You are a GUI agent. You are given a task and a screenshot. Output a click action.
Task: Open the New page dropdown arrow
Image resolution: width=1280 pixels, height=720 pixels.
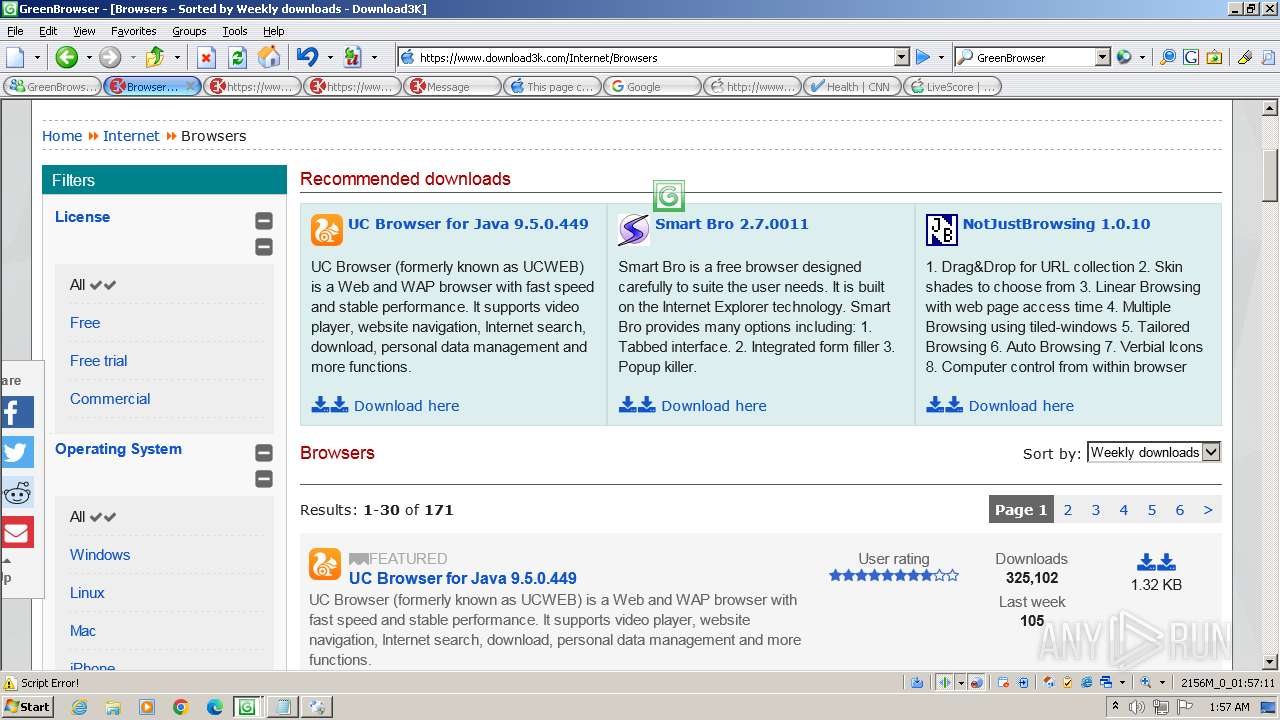coord(36,57)
